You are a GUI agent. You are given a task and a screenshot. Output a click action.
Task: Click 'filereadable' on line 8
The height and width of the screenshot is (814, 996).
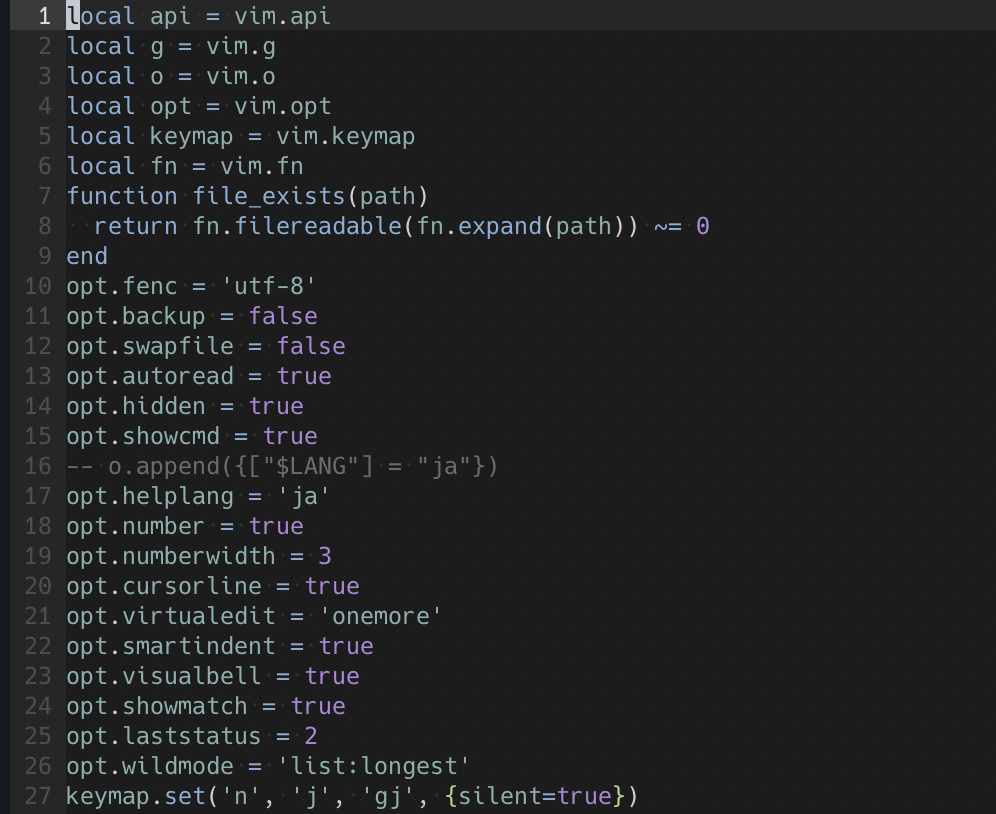(318, 226)
